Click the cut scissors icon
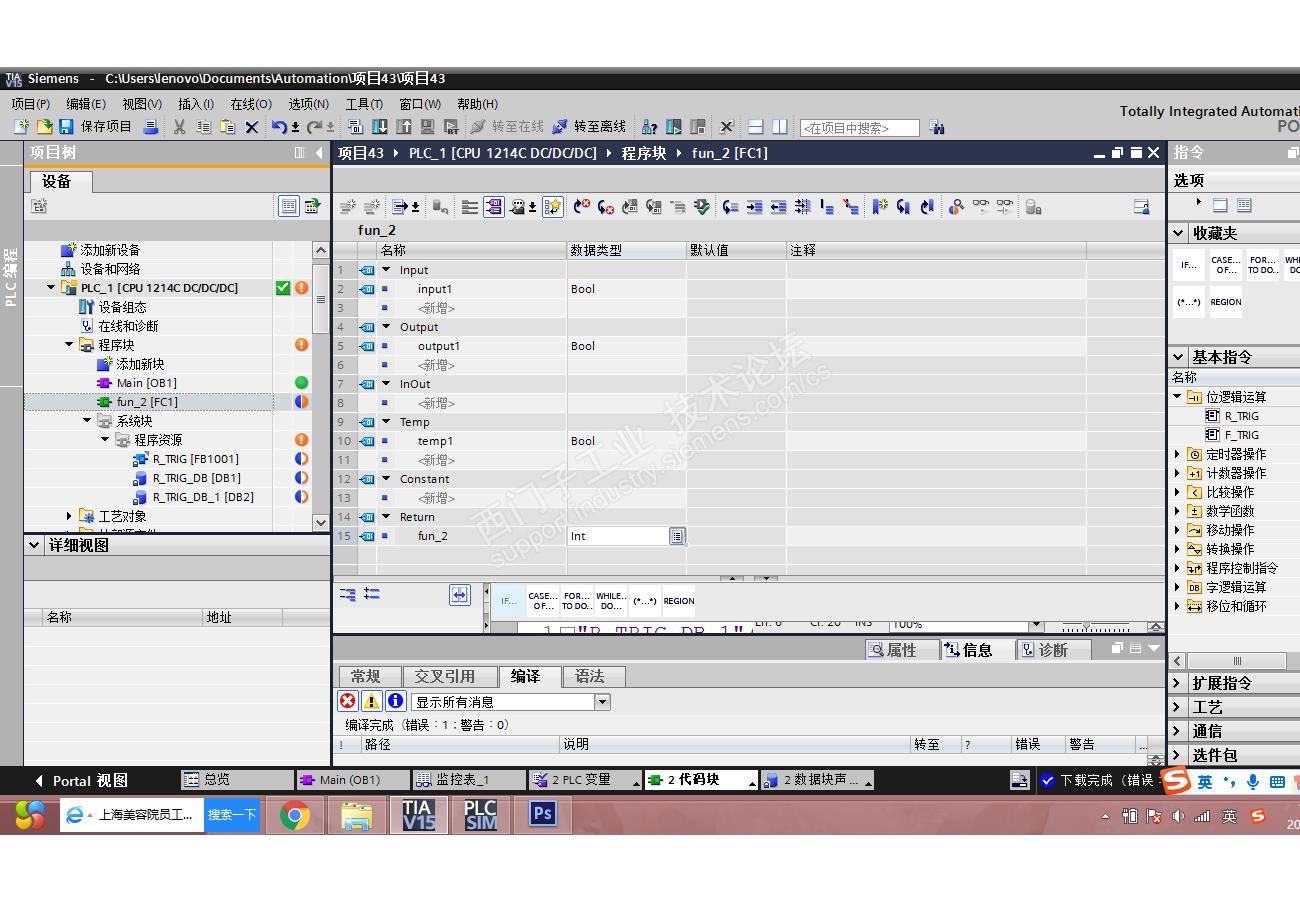Image resolution: width=1300 pixels, height=900 pixels. point(179,127)
